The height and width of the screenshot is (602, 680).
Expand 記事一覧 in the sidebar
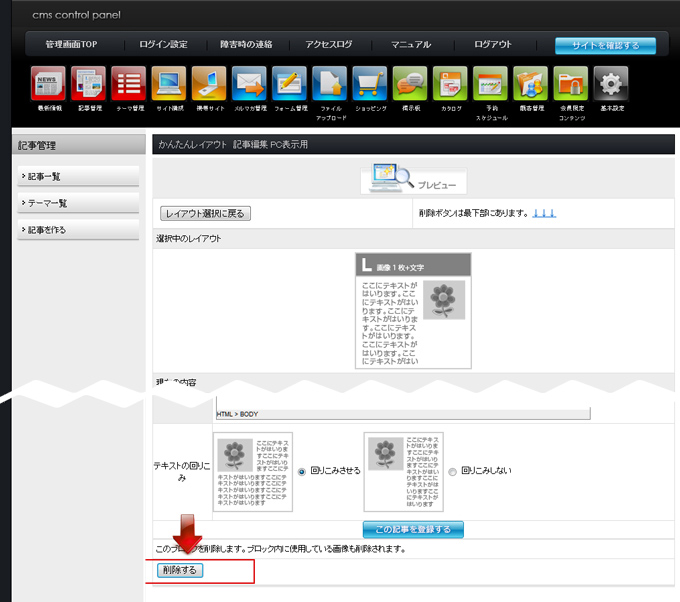pyautogui.click(x=78, y=176)
